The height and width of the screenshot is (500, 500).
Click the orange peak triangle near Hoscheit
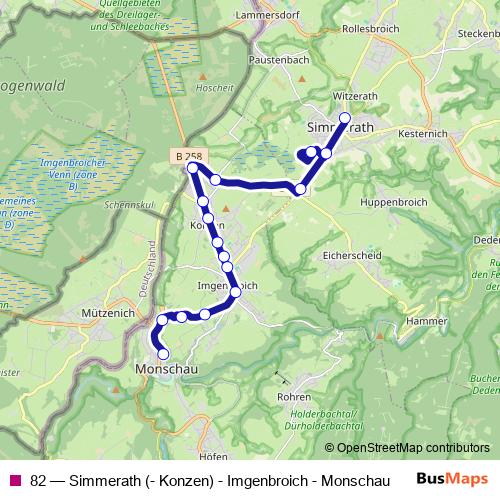[x=203, y=77]
